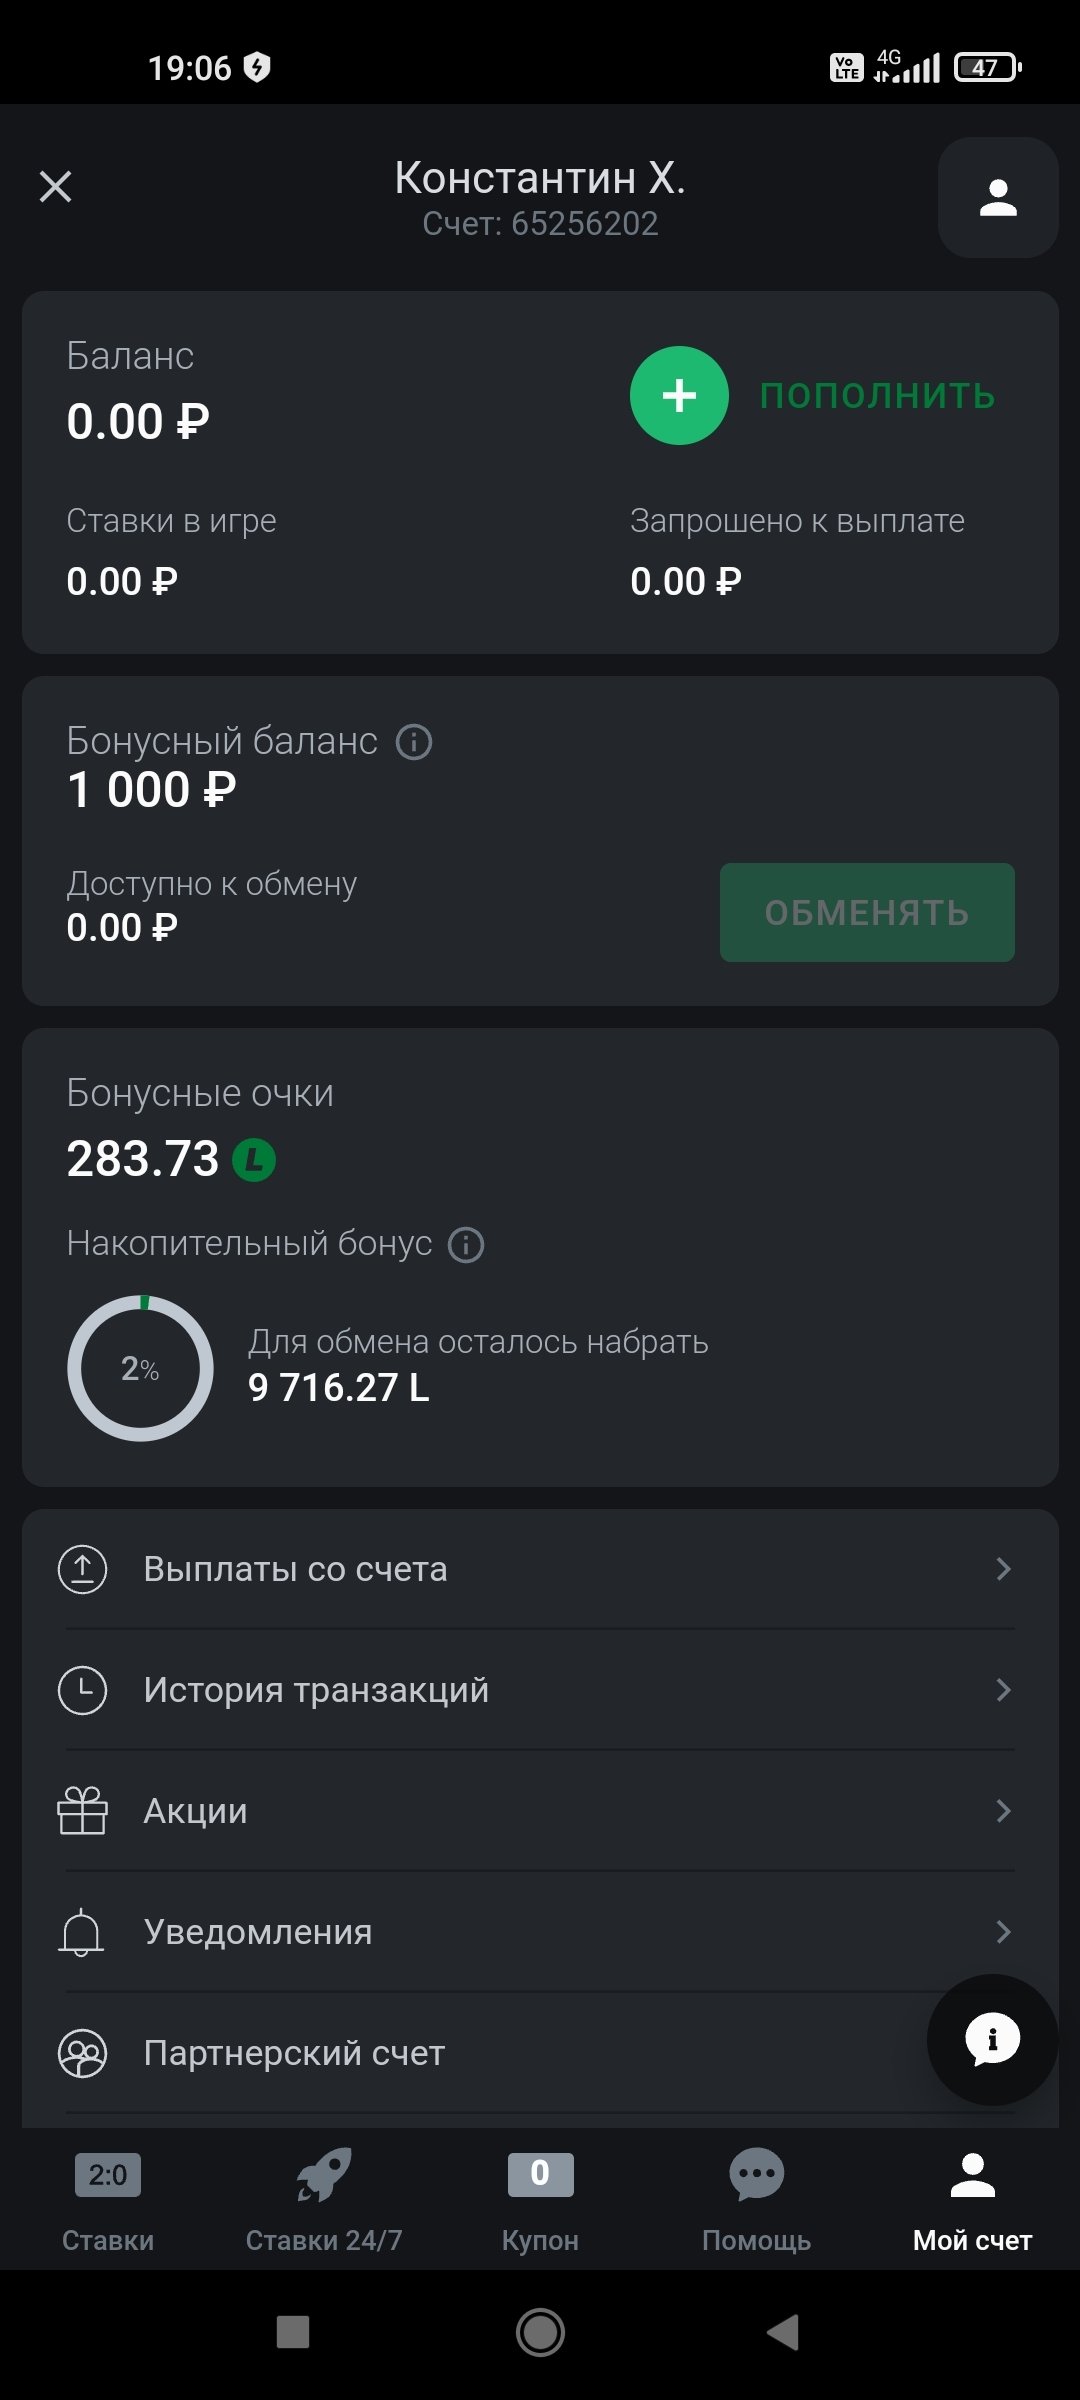Close the account screen with X
The height and width of the screenshot is (2400, 1080).
coord(56,186)
